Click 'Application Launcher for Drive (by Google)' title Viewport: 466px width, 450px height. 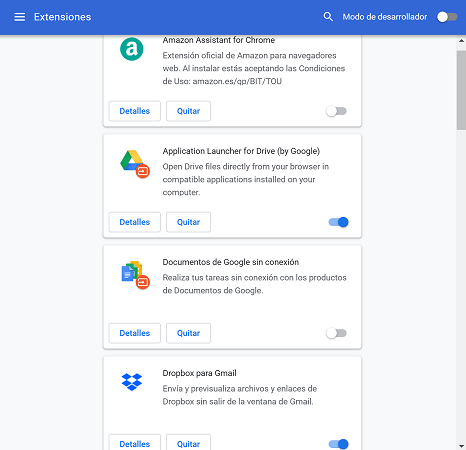[x=241, y=151]
